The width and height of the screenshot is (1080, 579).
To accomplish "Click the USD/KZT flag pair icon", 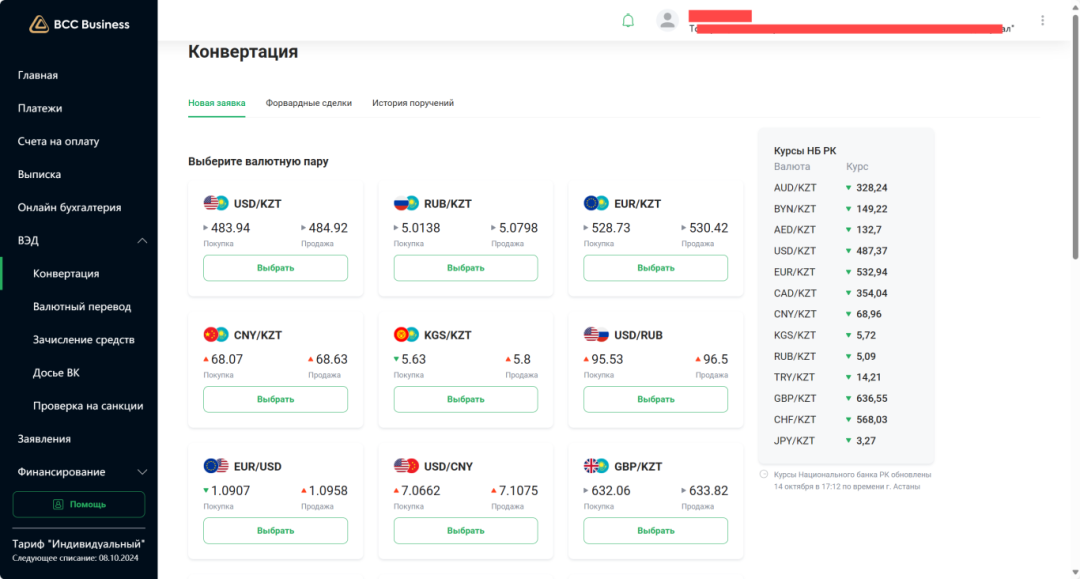I will tap(215, 203).
